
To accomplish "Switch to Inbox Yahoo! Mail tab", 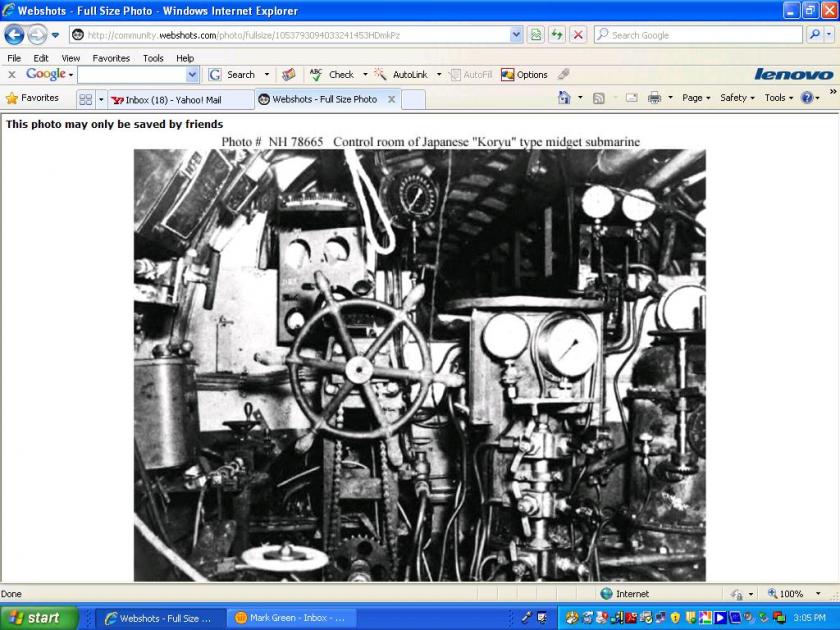I will pyautogui.click(x=180, y=100).
